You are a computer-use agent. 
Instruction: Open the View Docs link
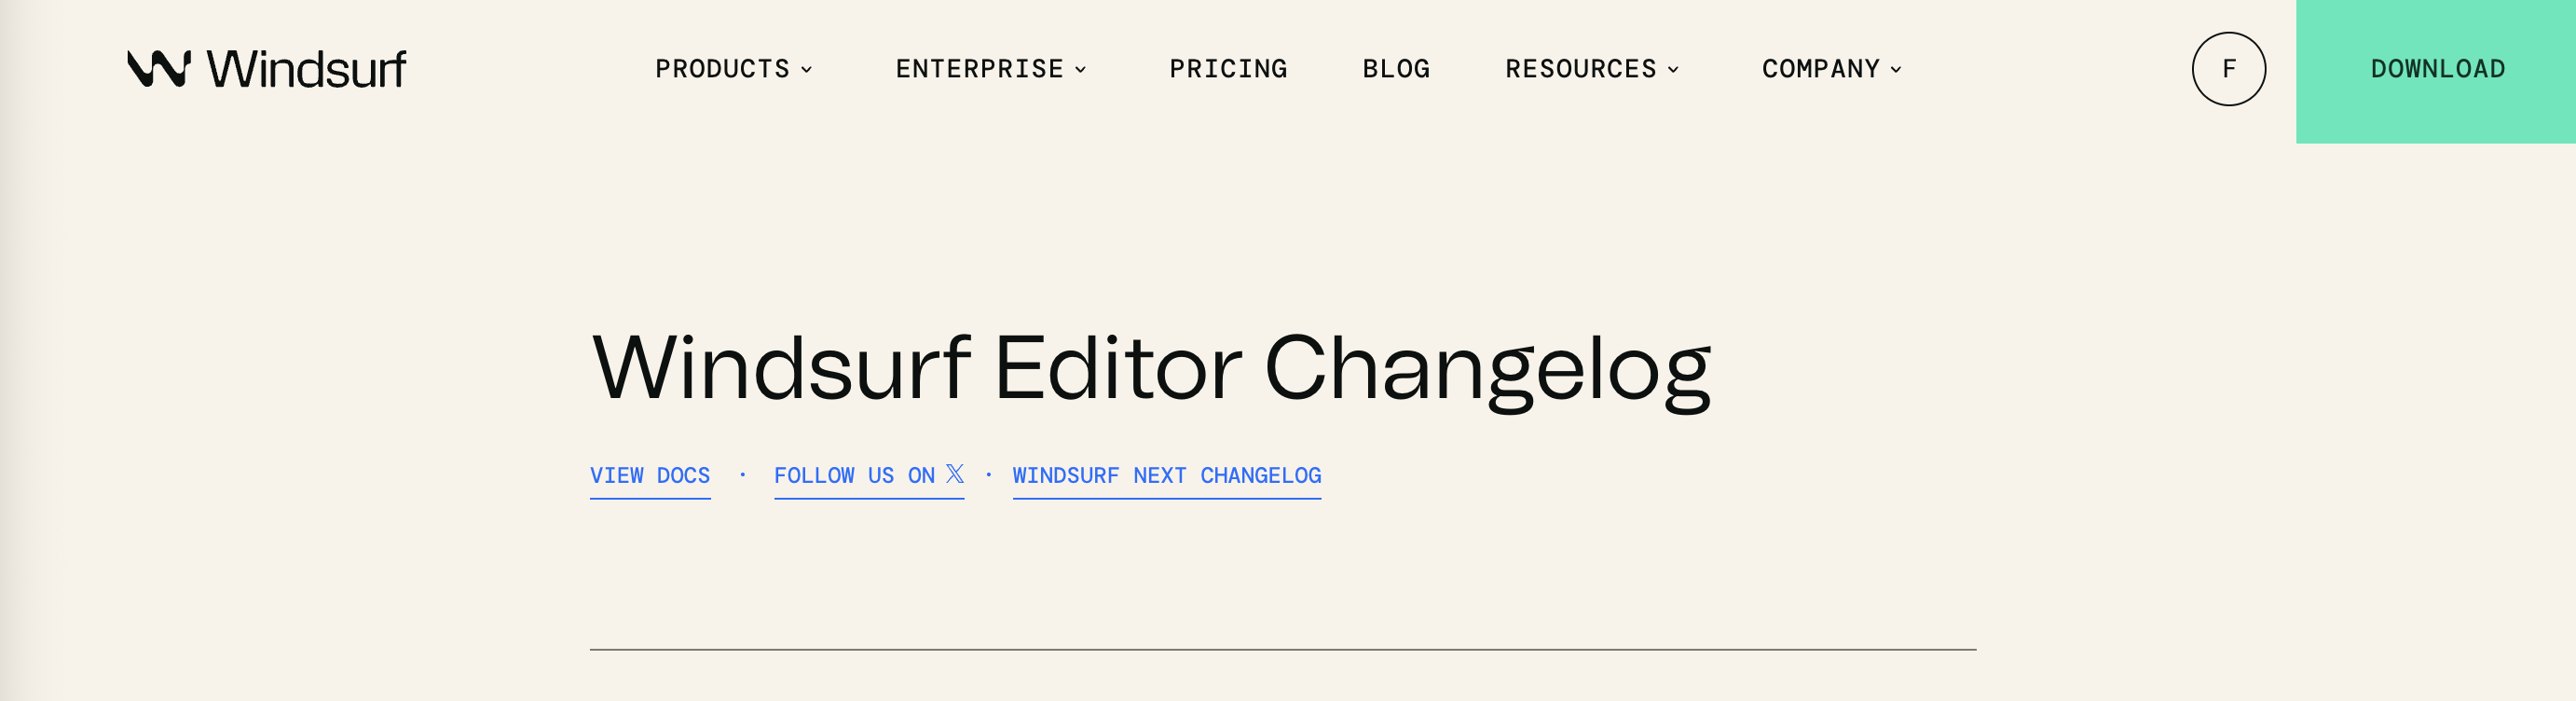pos(650,476)
